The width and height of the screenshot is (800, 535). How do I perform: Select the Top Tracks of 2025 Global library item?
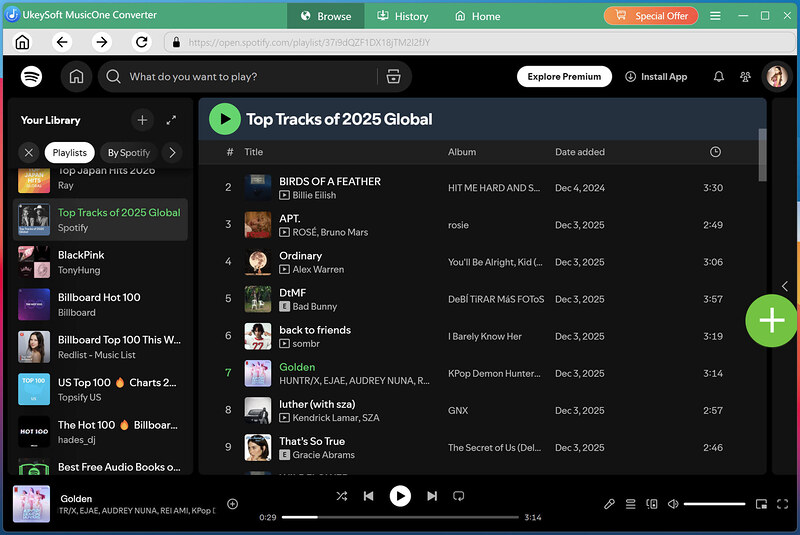point(100,219)
